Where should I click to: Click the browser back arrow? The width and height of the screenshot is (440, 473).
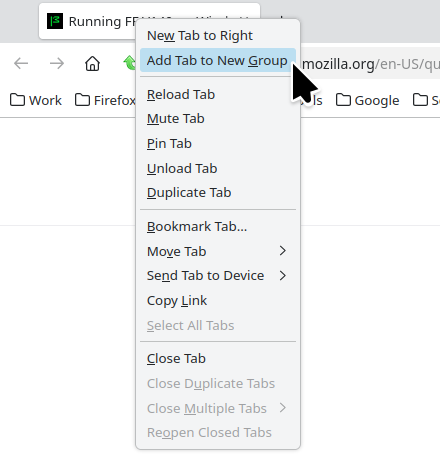click(21, 63)
